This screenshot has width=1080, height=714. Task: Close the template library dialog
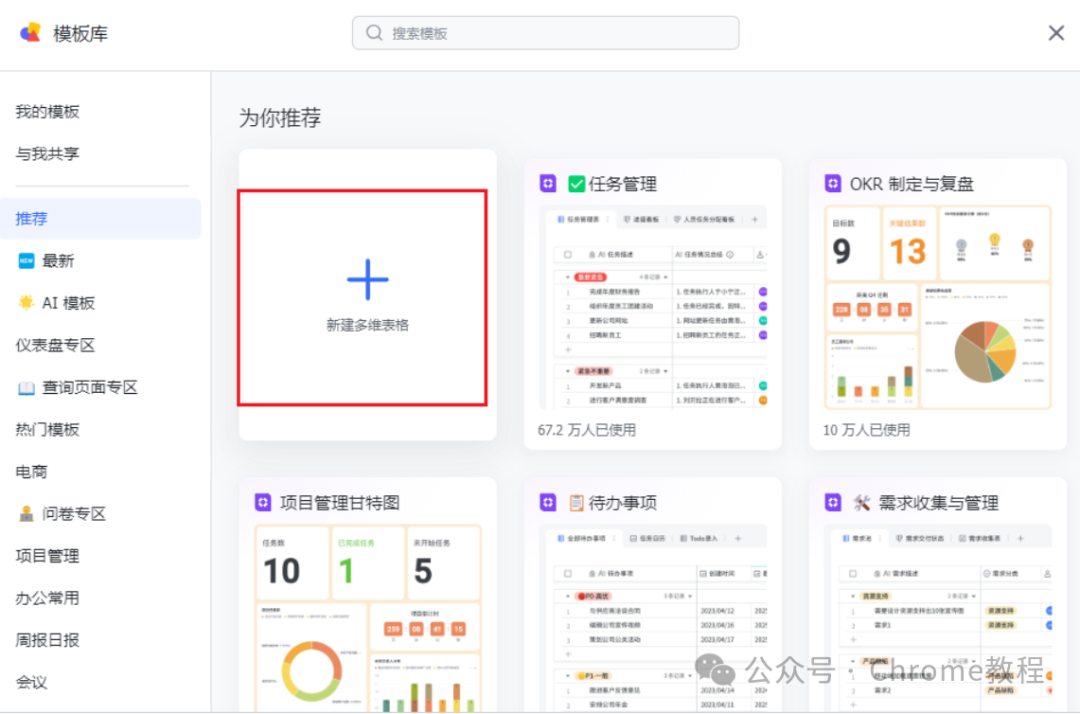(x=1056, y=33)
